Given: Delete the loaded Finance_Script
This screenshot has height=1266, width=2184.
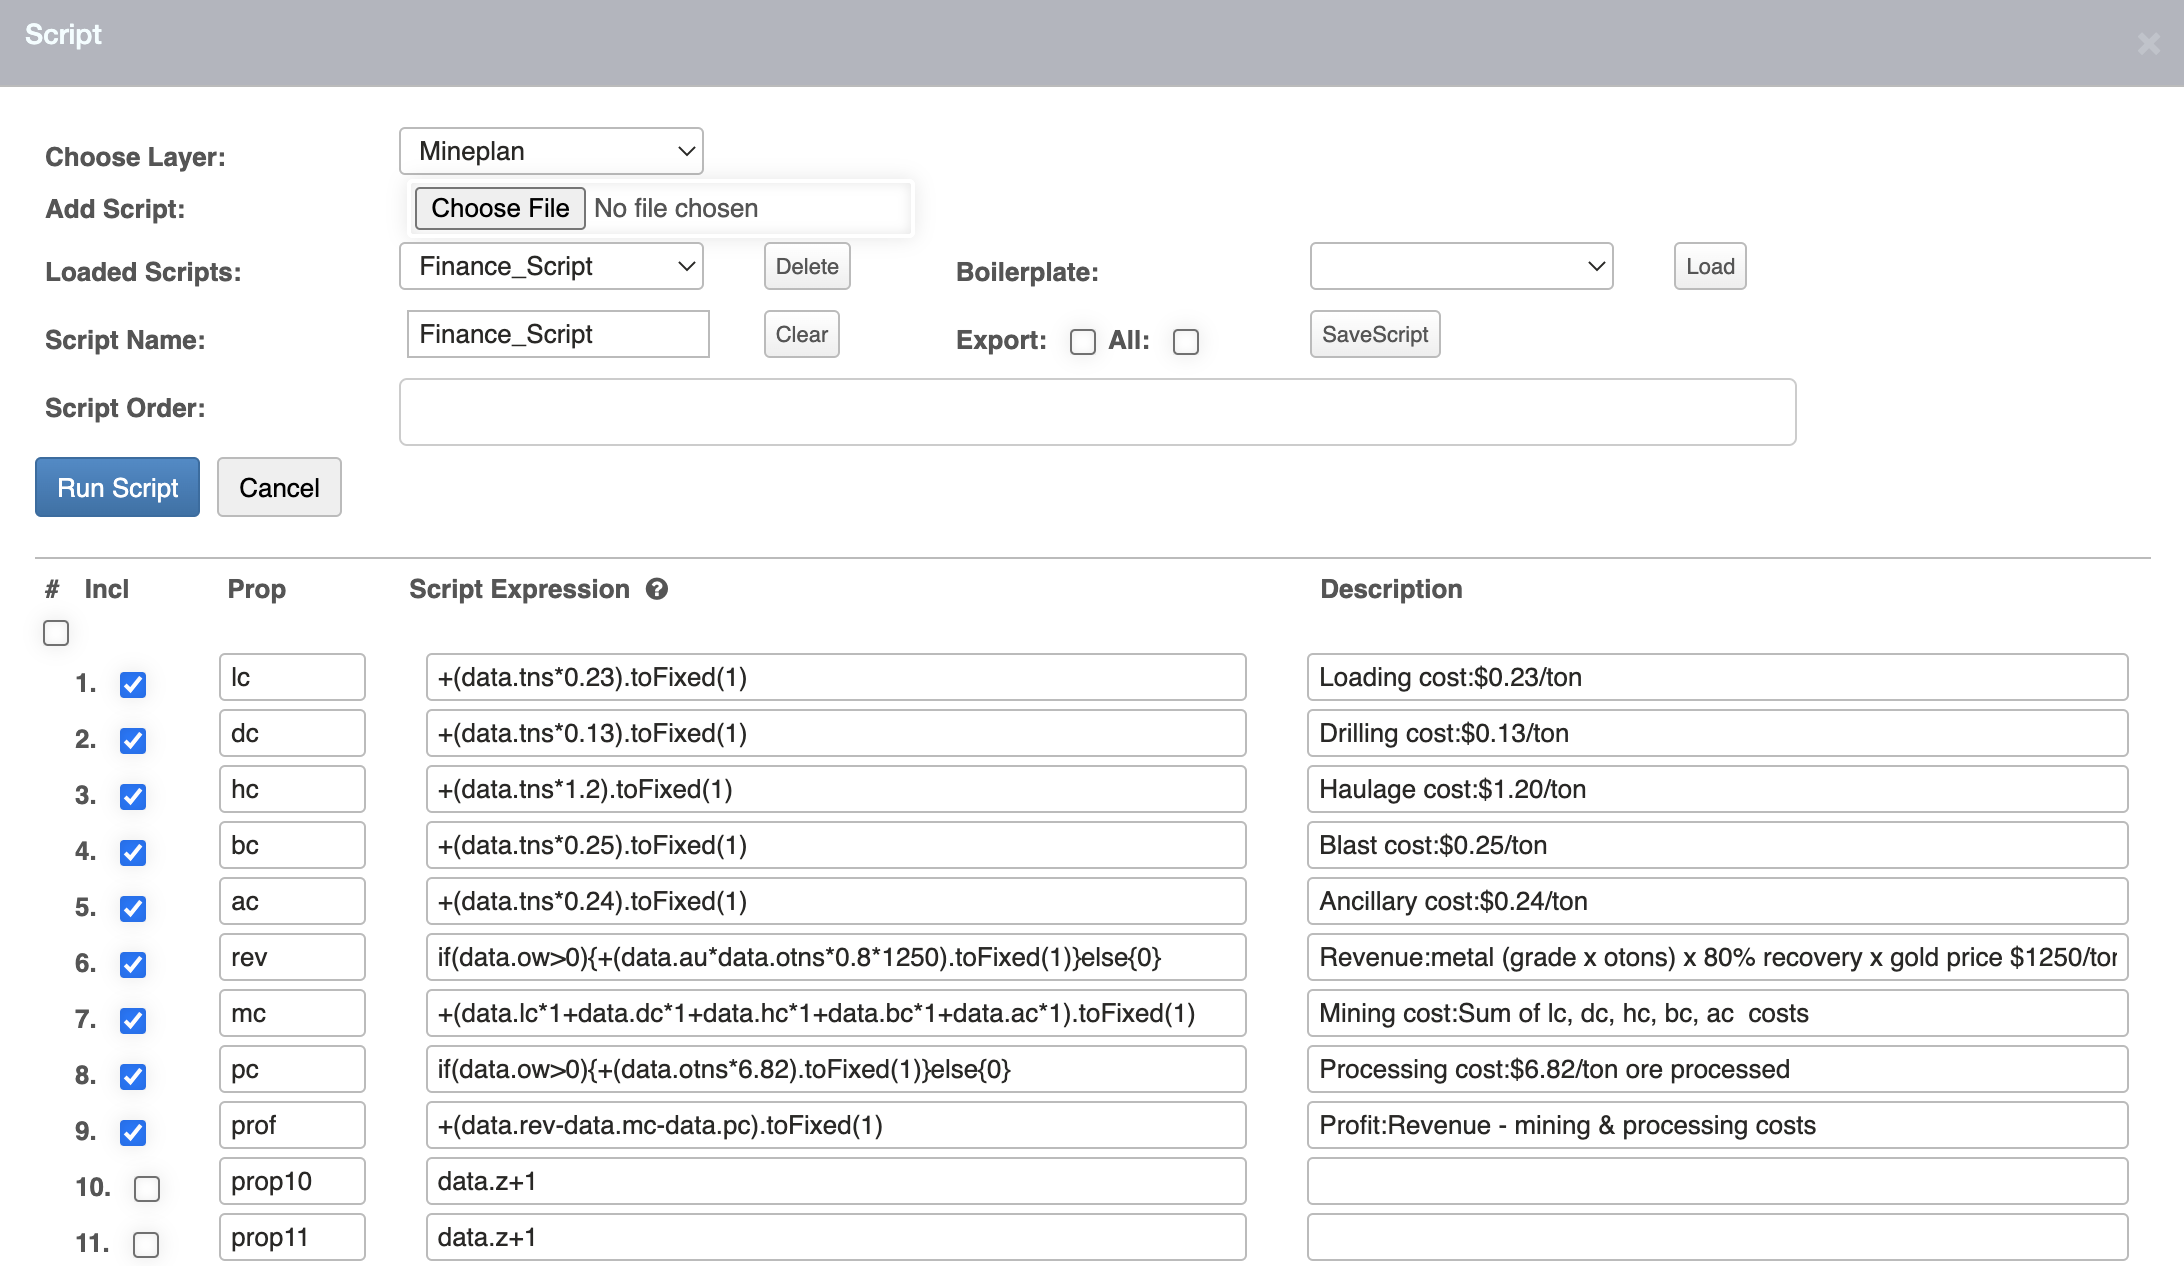Looking at the screenshot, I should [806, 266].
